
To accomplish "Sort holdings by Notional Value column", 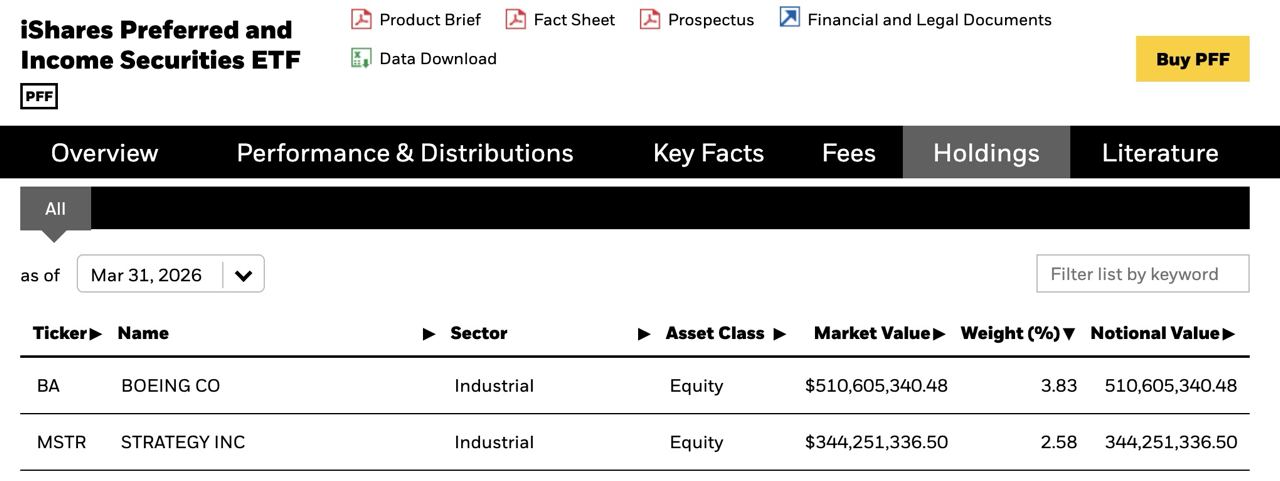I will coord(1155,334).
